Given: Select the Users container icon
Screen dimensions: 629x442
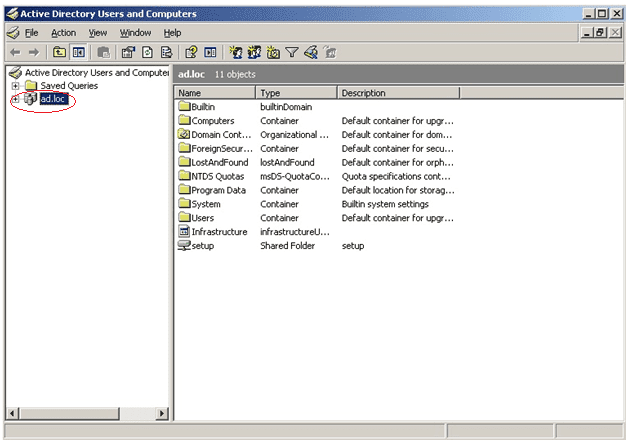Looking at the screenshot, I should click(184, 217).
